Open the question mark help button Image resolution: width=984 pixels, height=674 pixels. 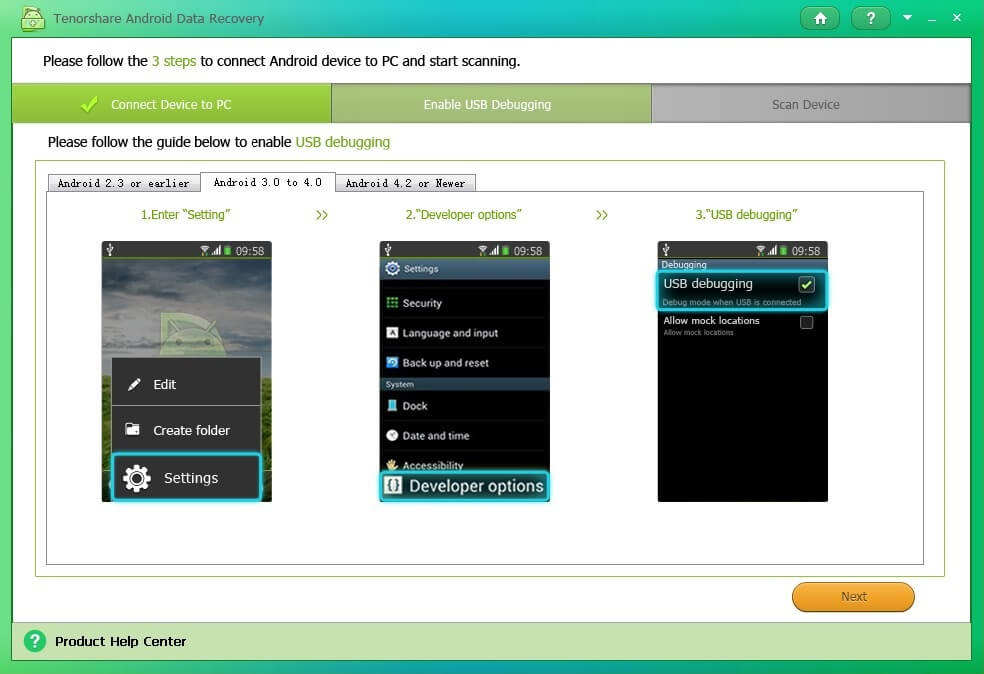point(870,18)
